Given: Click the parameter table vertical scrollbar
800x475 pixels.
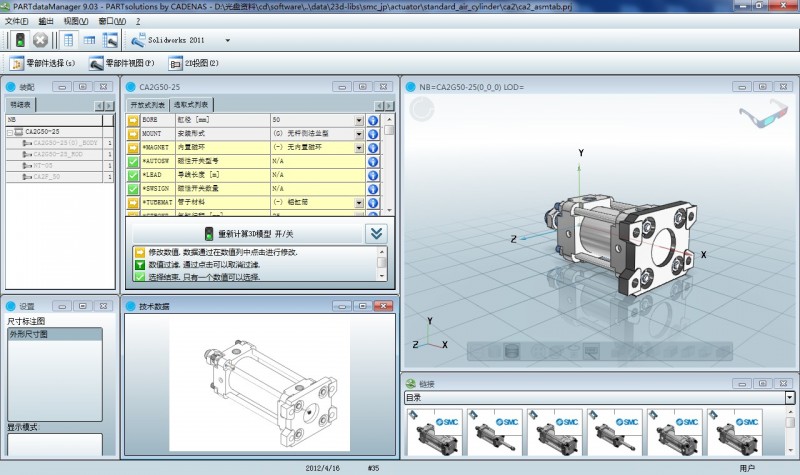Looking at the screenshot, I should coord(389,160).
